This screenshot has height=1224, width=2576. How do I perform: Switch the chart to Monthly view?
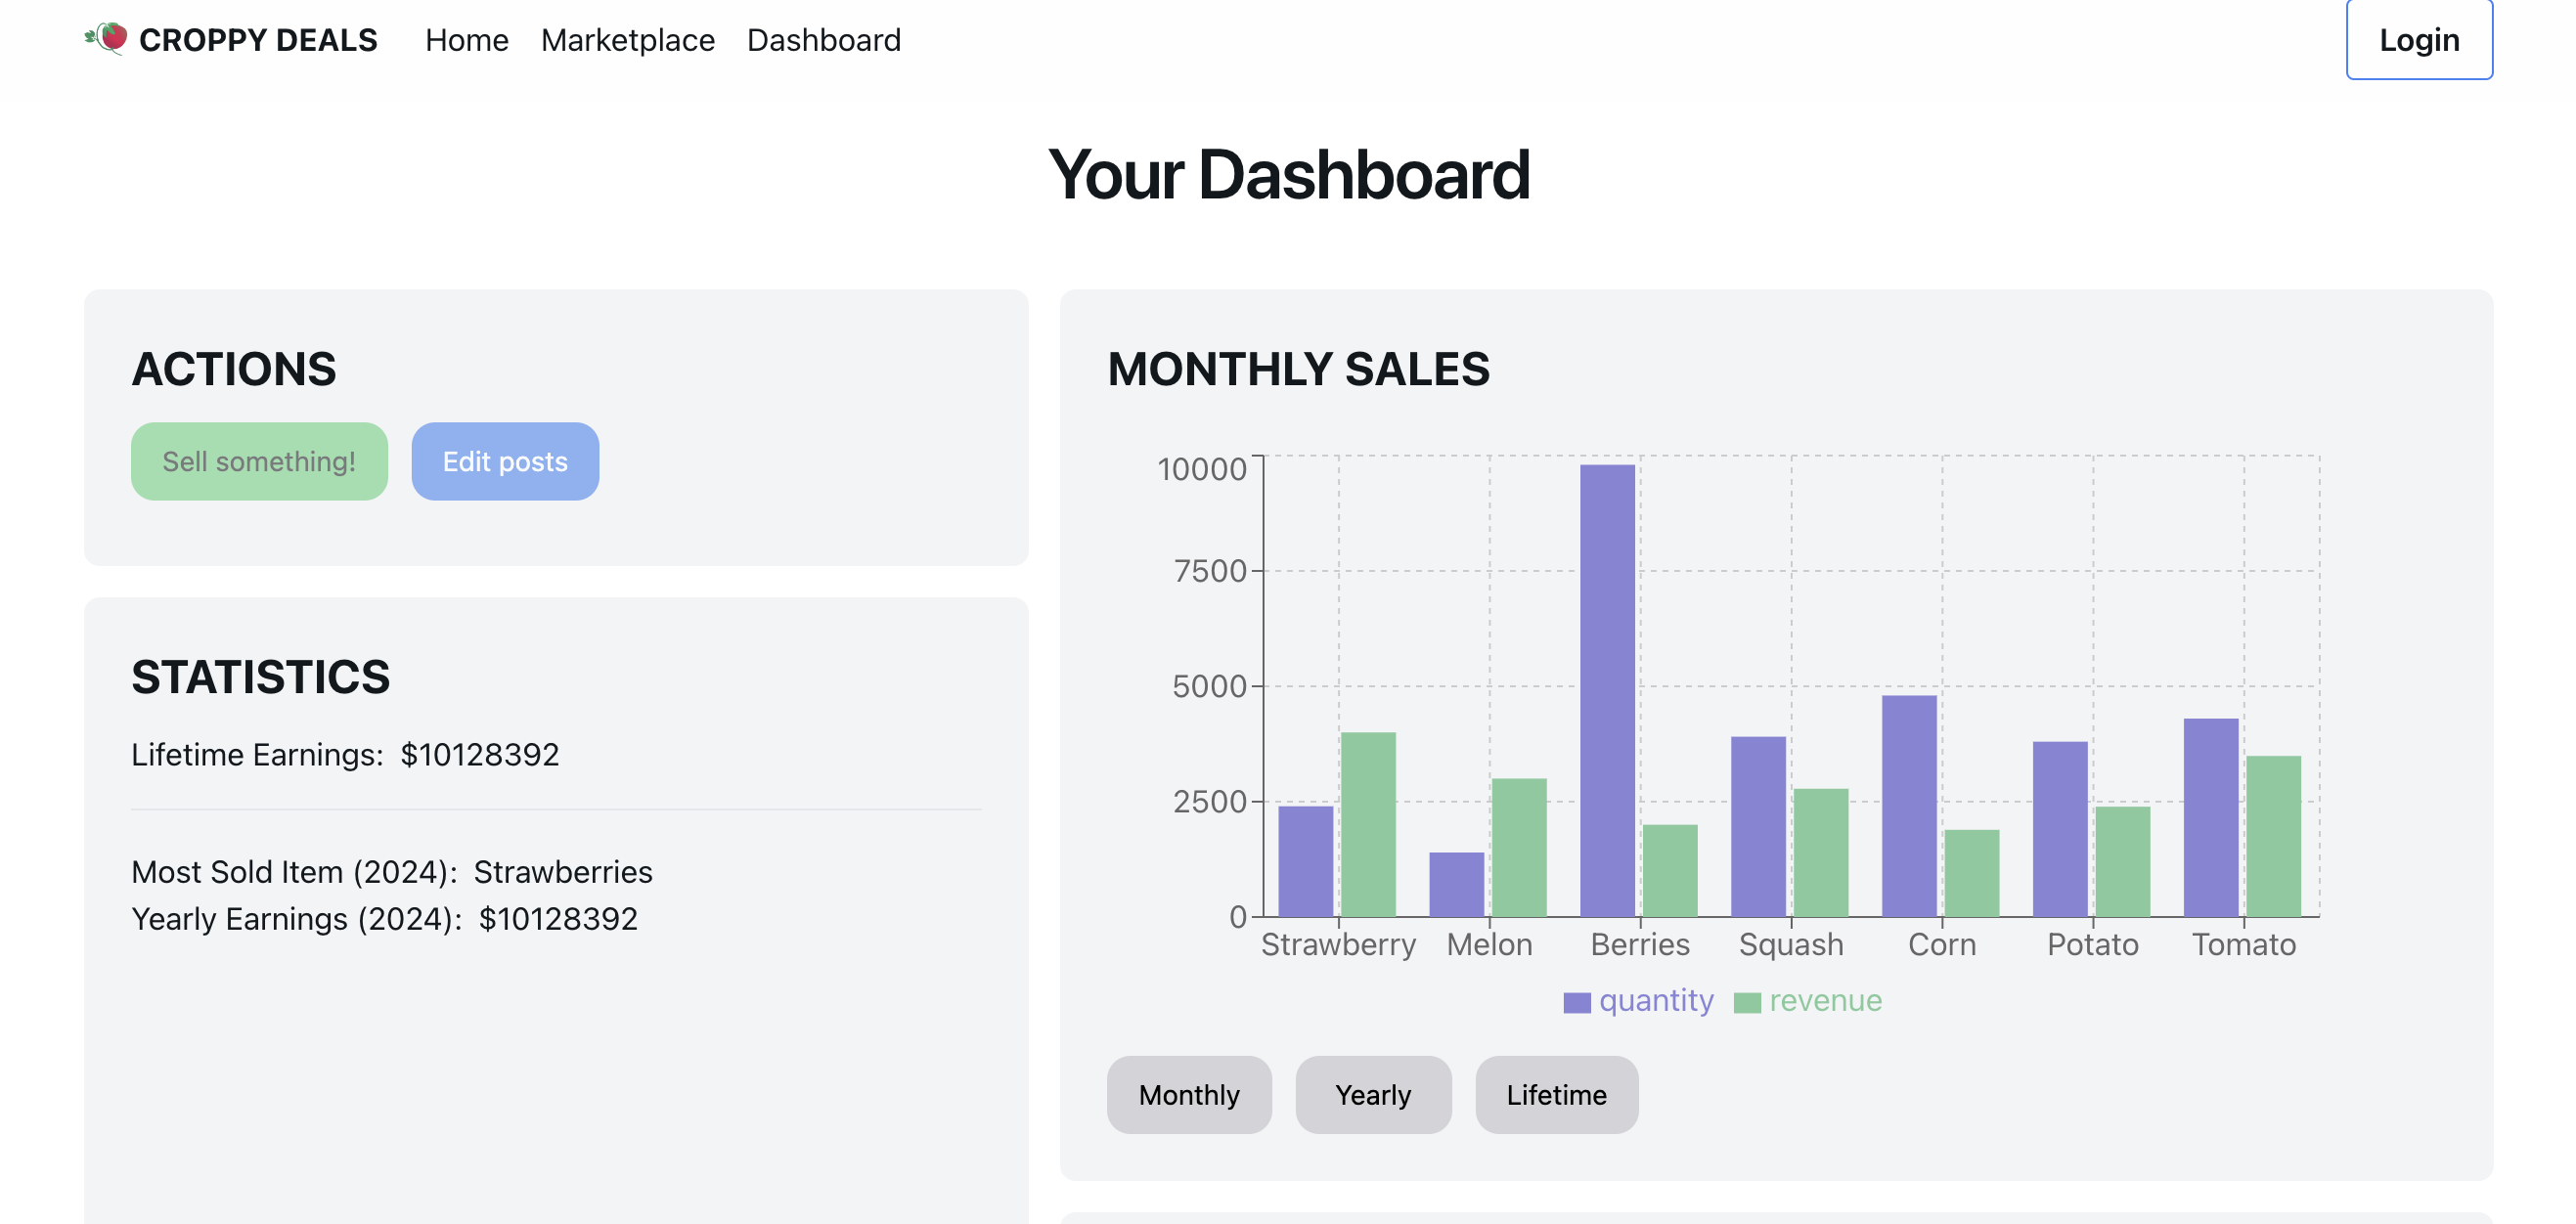pyautogui.click(x=1189, y=1094)
